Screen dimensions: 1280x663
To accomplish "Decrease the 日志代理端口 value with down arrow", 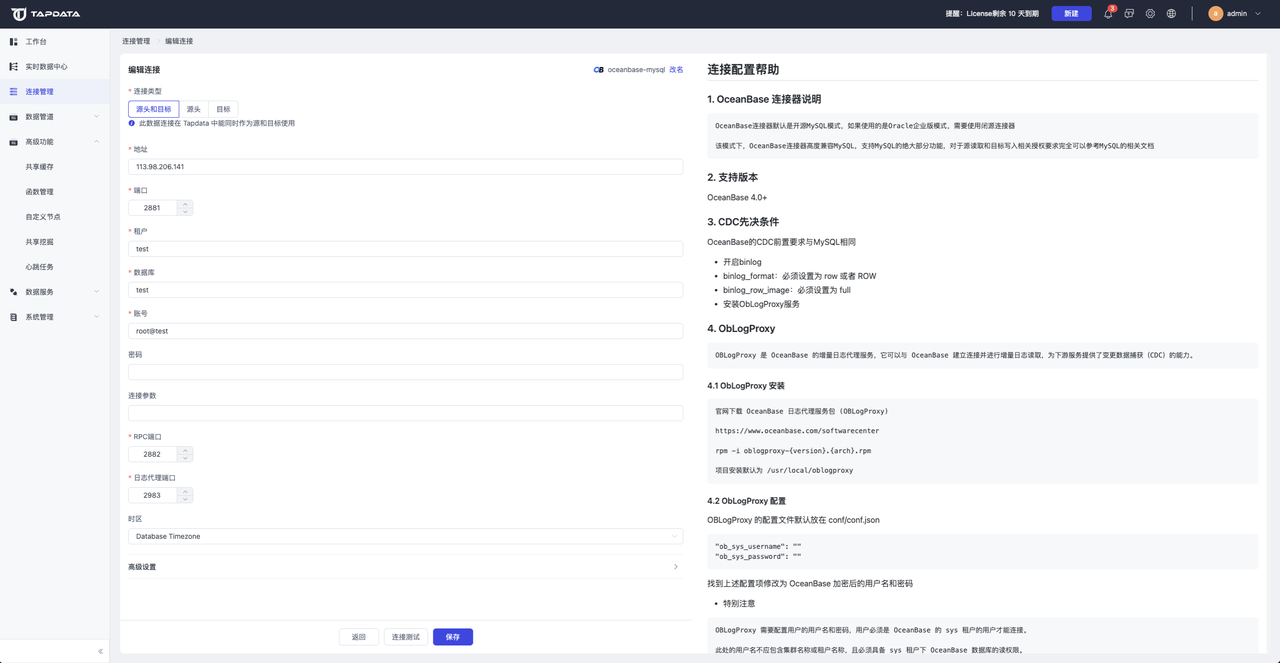I will point(185,499).
